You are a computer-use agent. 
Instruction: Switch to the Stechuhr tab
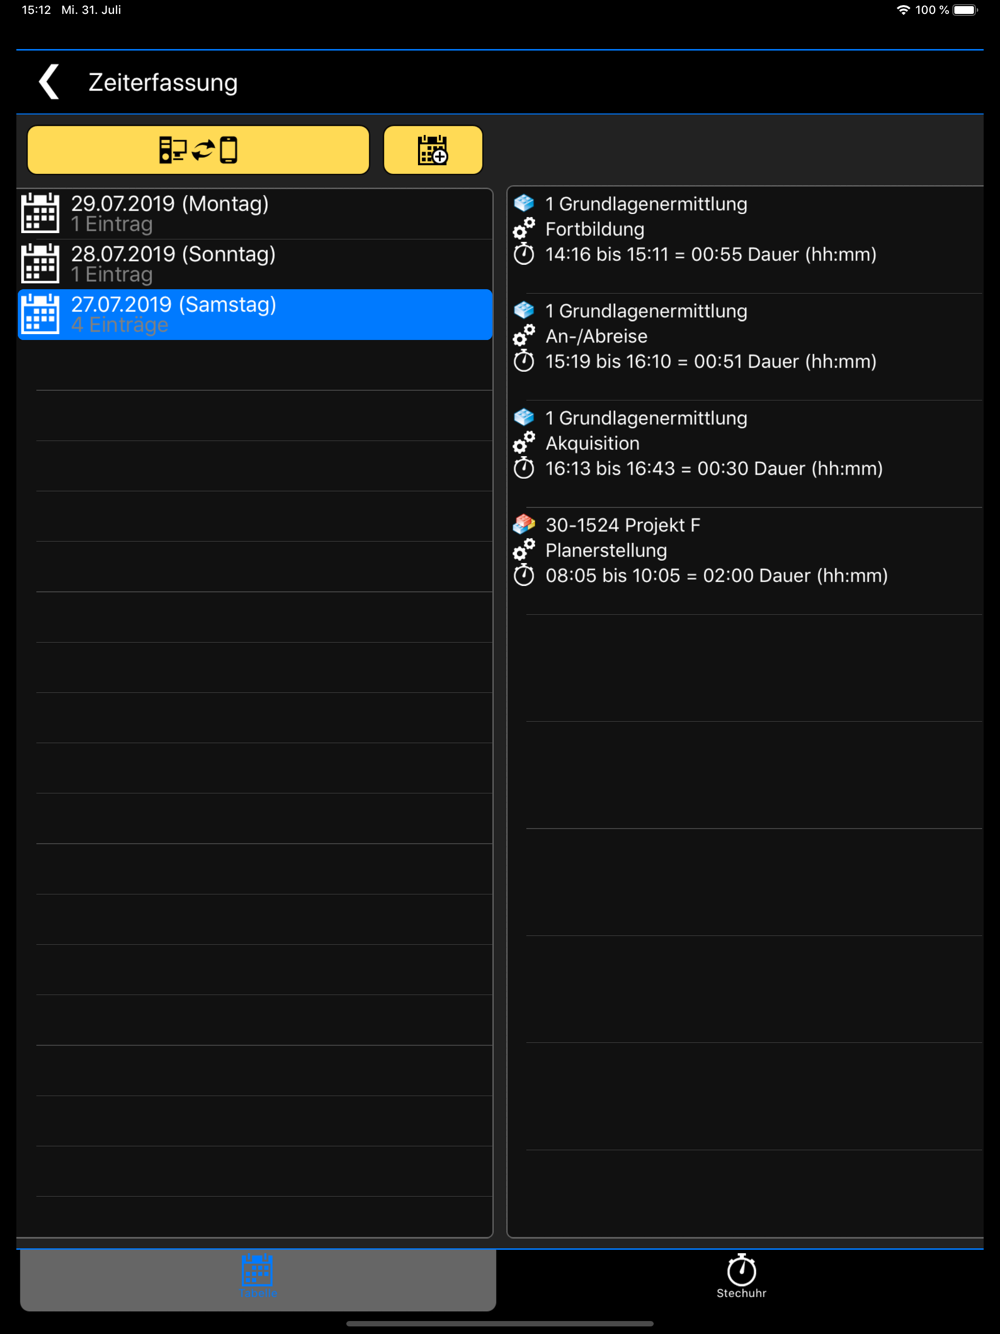(741, 1277)
